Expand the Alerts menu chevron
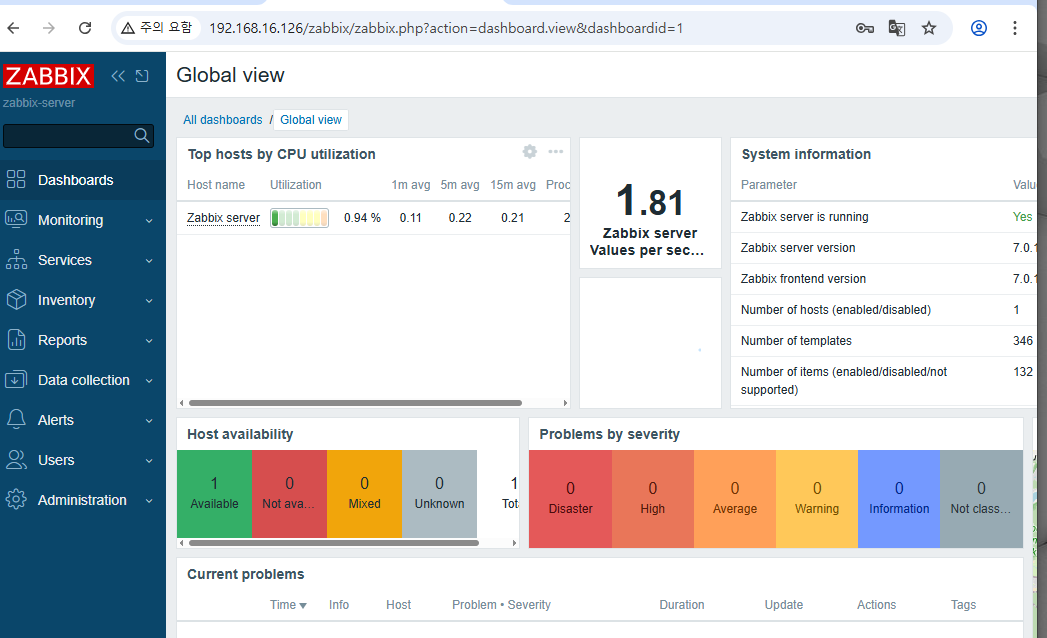Image resolution: width=1047 pixels, height=638 pixels. pyautogui.click(x=149, y=422)
